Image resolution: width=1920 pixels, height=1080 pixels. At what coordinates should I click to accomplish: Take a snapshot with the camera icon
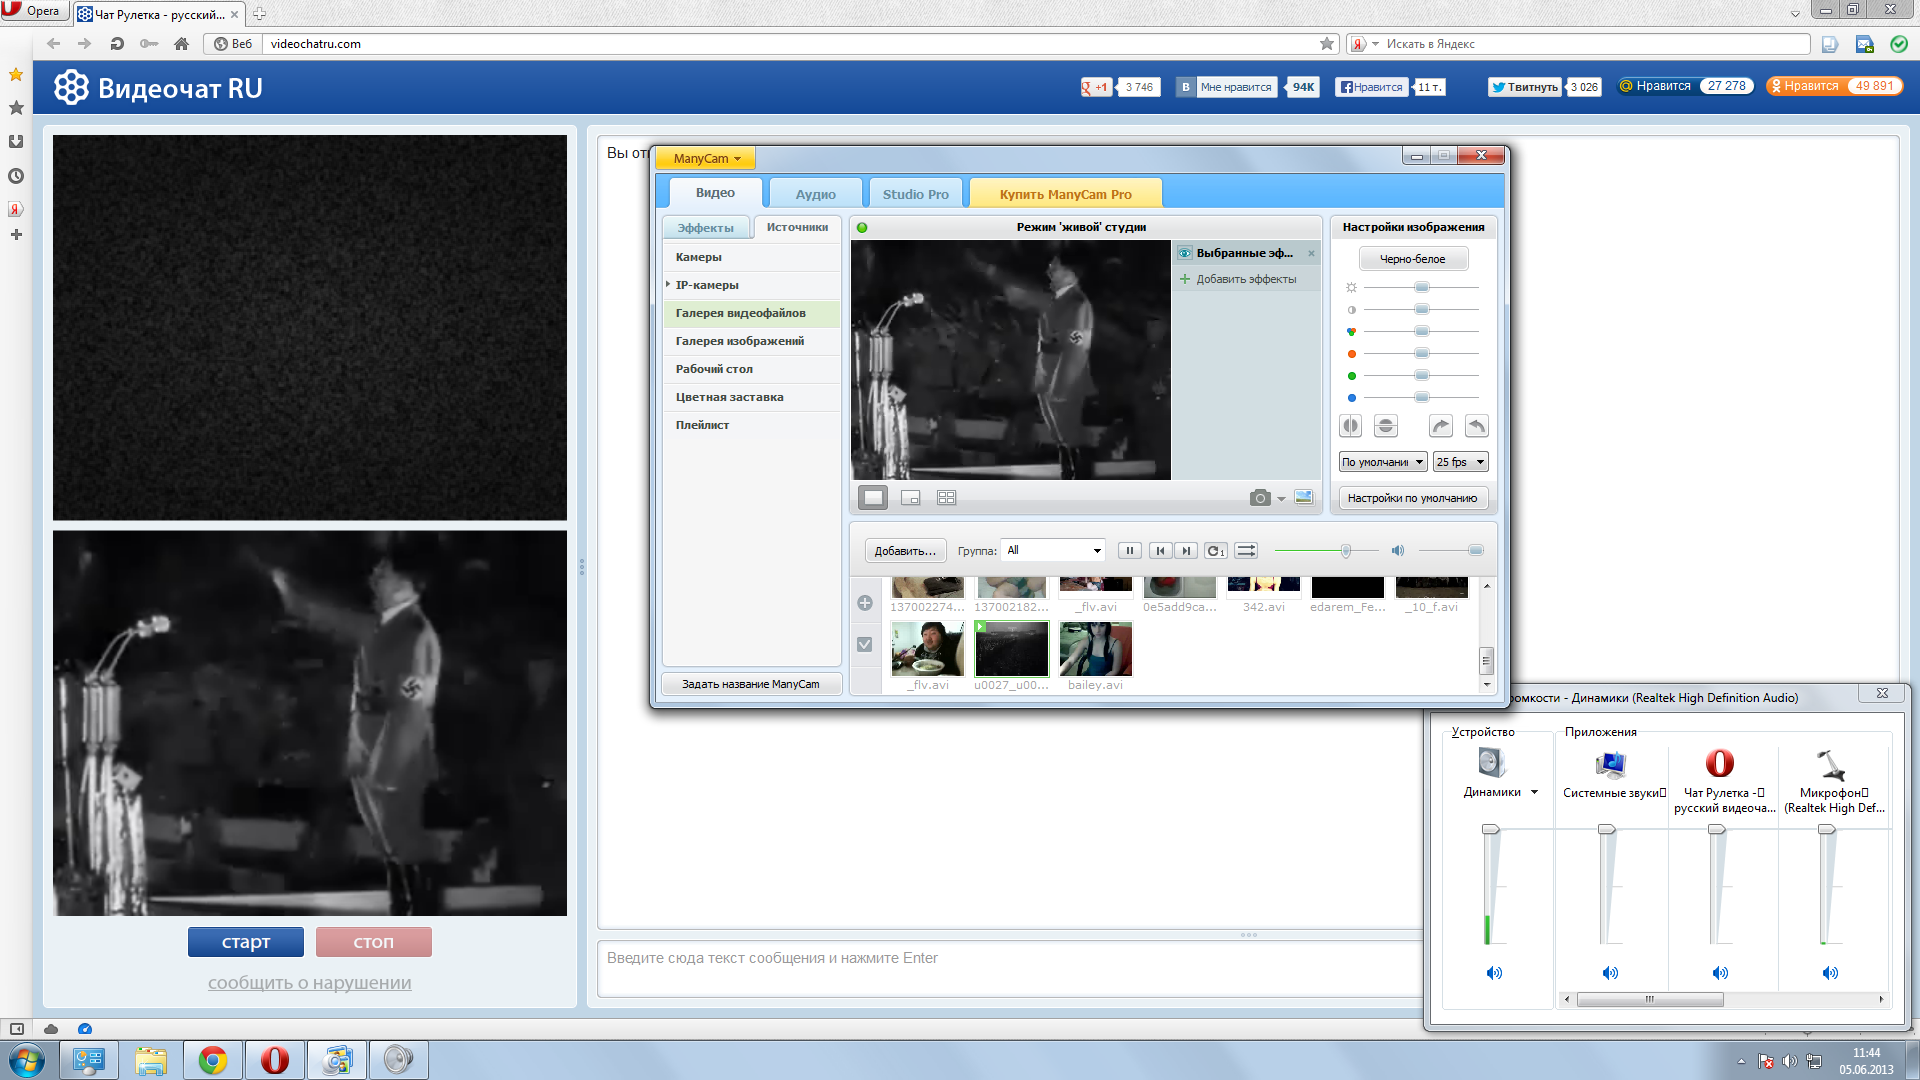[1260, 498]
